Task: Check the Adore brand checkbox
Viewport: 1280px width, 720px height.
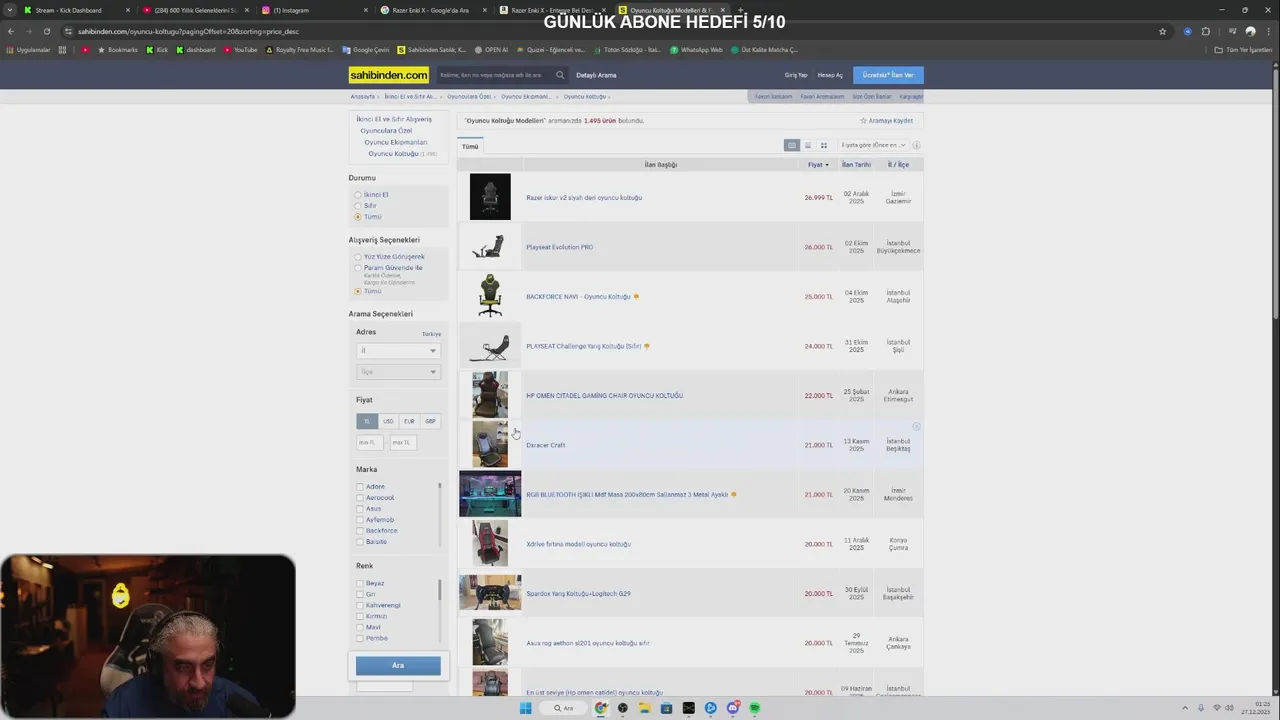Action: pos(360,487)
